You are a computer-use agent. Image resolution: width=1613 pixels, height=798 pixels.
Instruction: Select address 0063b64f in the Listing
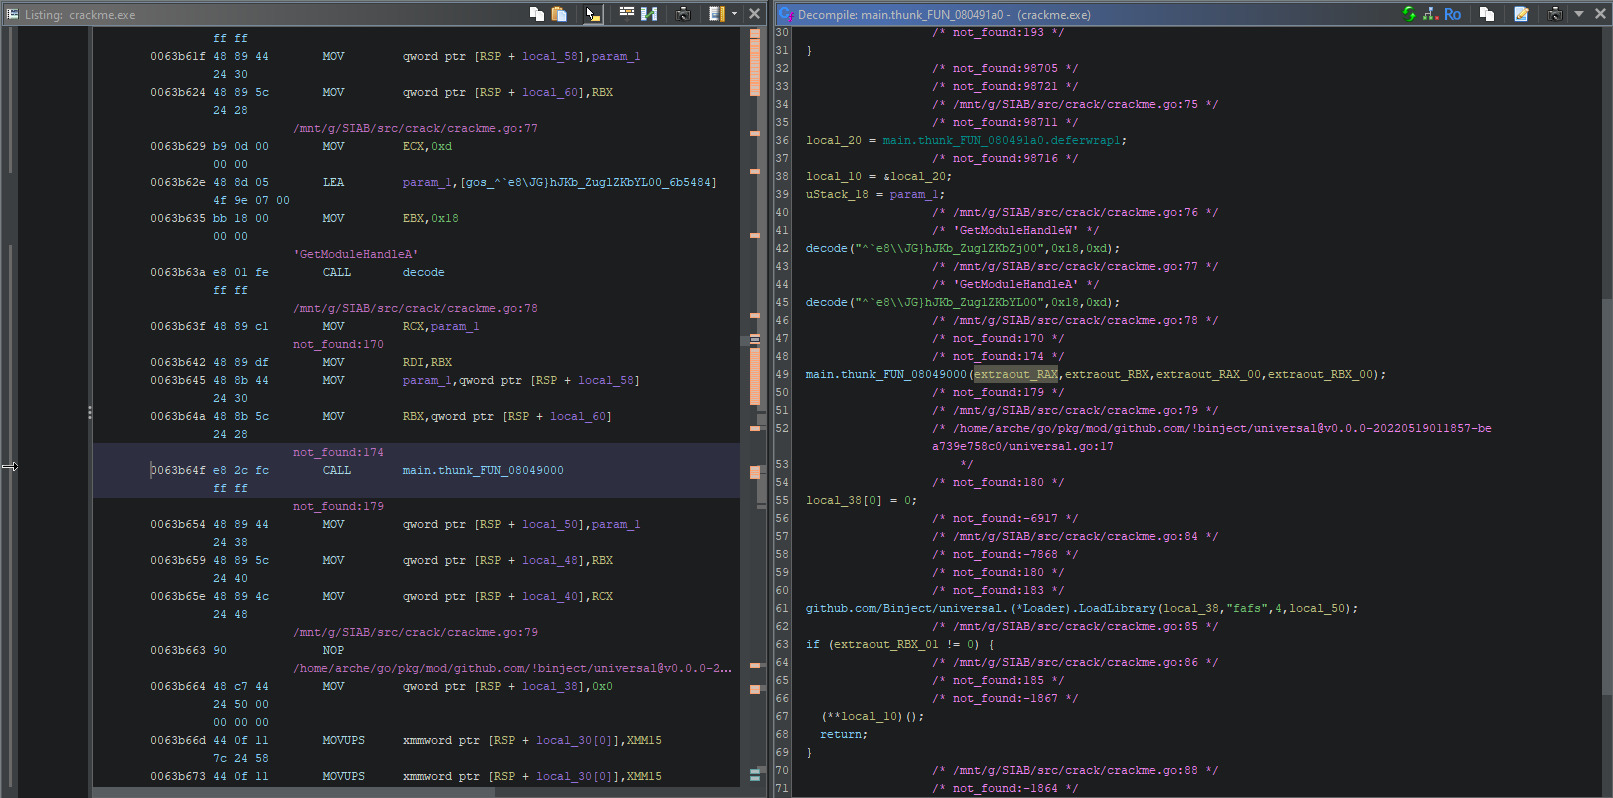[x=178, y=470]
